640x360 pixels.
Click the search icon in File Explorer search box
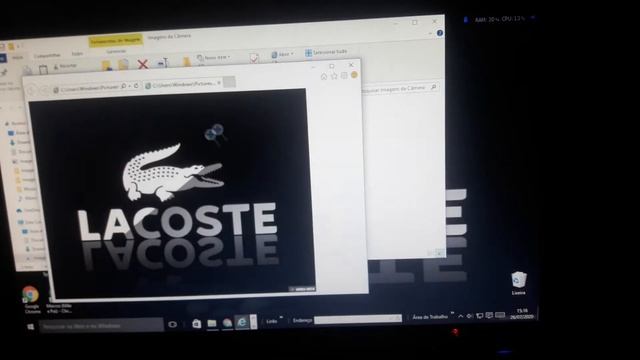[x=433, y=87]
